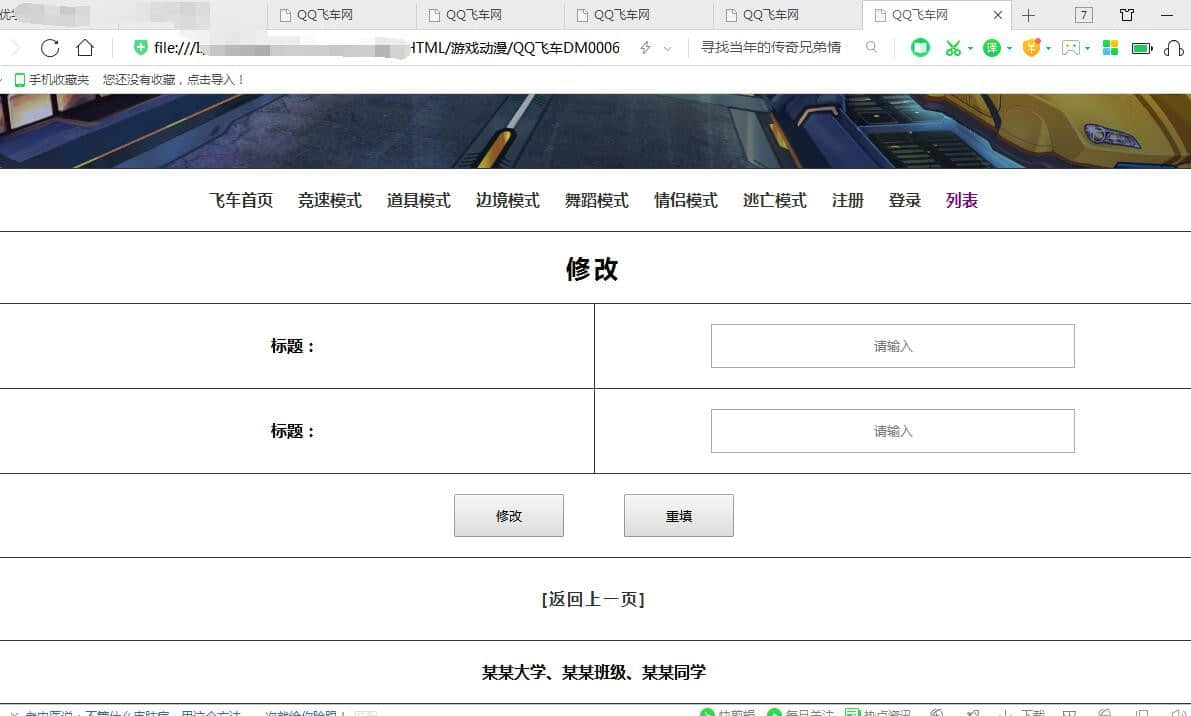The image size is (1191, 716).
Task: Expand the address bar dropdown arrow
Action: click(668, 48)
